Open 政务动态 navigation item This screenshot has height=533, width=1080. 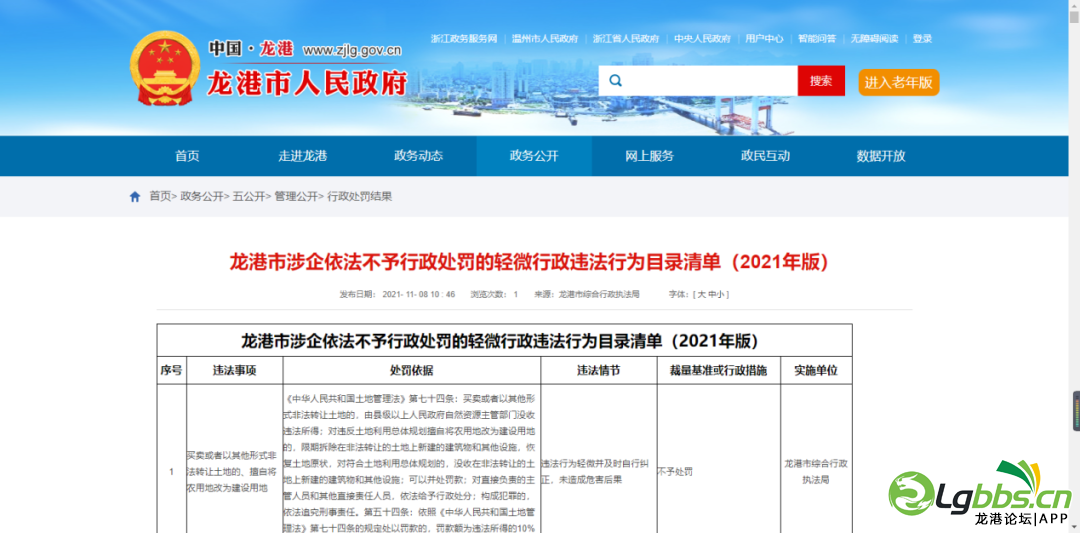pos(419,156)
